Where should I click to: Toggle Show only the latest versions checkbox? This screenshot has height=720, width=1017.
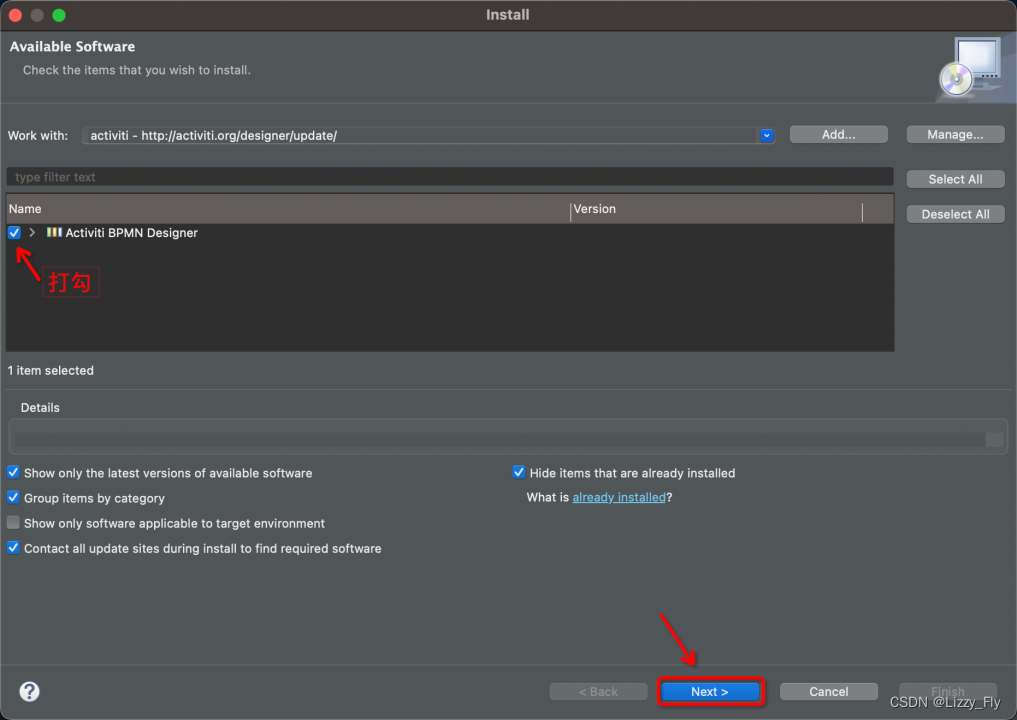click(x=13, y=472)
